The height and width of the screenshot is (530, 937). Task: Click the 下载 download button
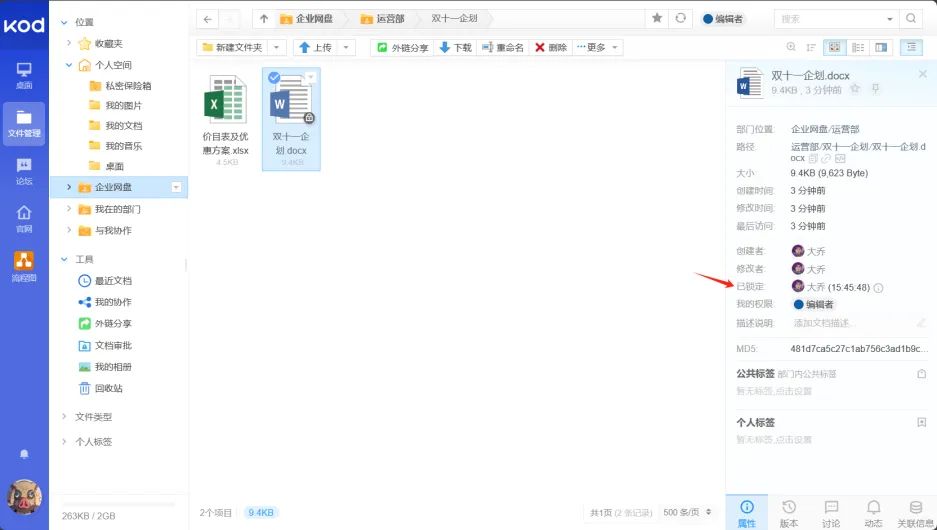[x=455, y=47]
